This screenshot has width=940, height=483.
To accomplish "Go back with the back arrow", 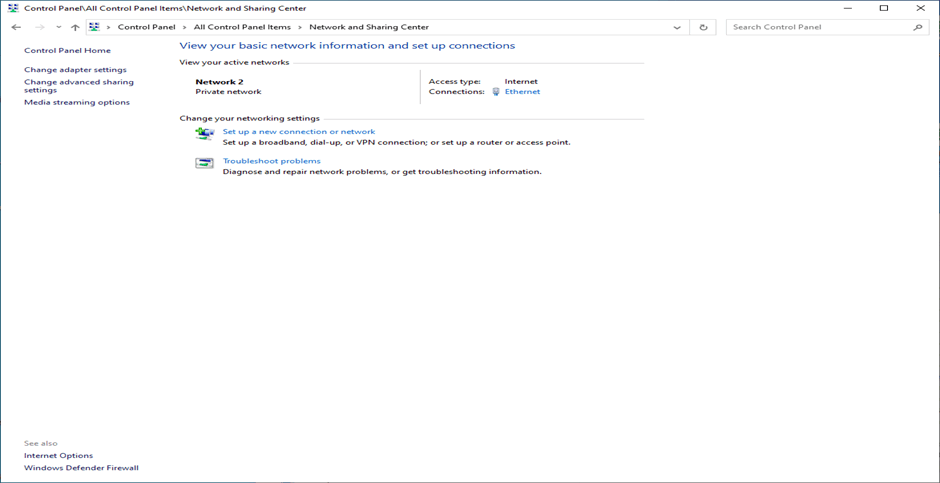I will click(16, 28).
